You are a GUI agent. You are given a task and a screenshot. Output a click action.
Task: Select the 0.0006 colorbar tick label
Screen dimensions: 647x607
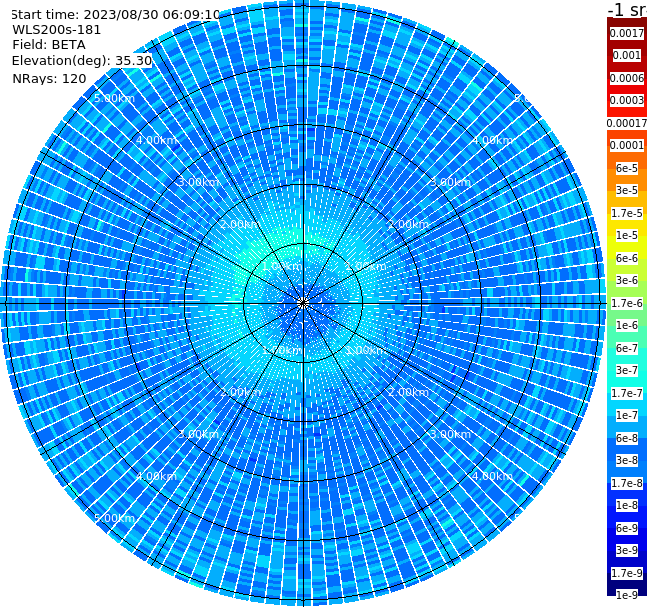(x=627, y=78)
